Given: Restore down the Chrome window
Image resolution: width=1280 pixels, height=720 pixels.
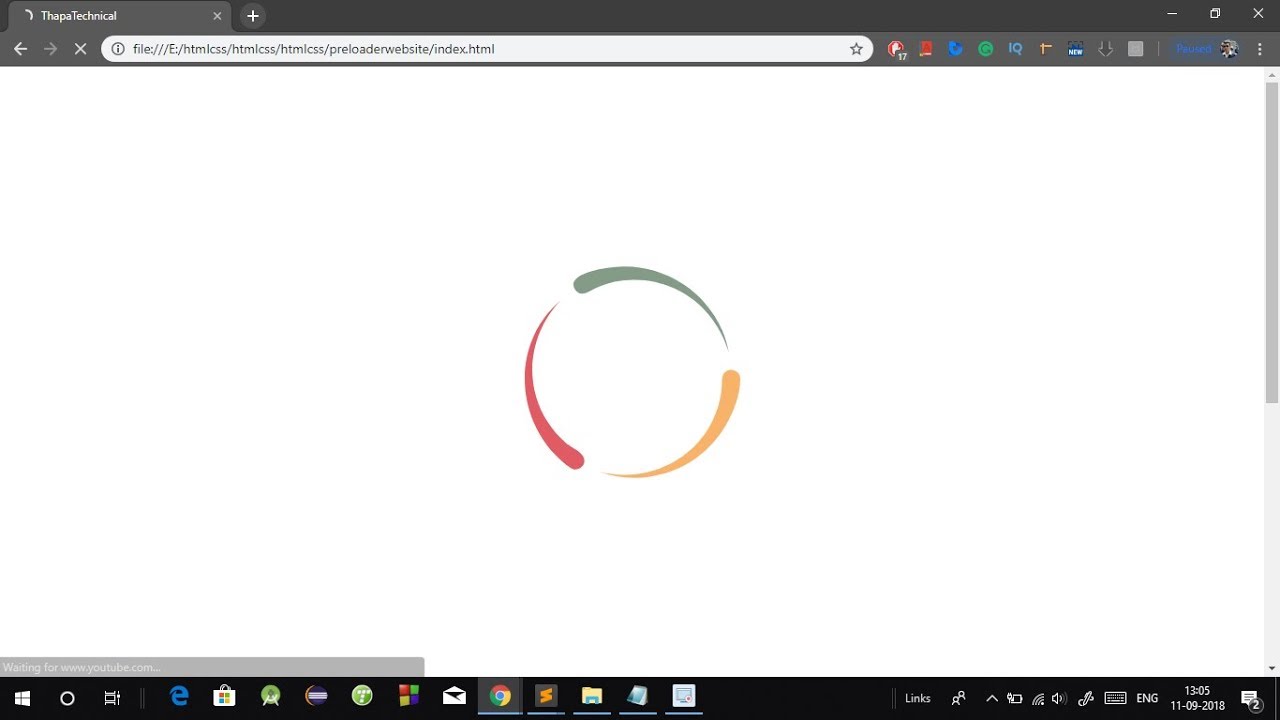Looking at the screenshot, I should pyautogui.click(x=1215, y=14).
